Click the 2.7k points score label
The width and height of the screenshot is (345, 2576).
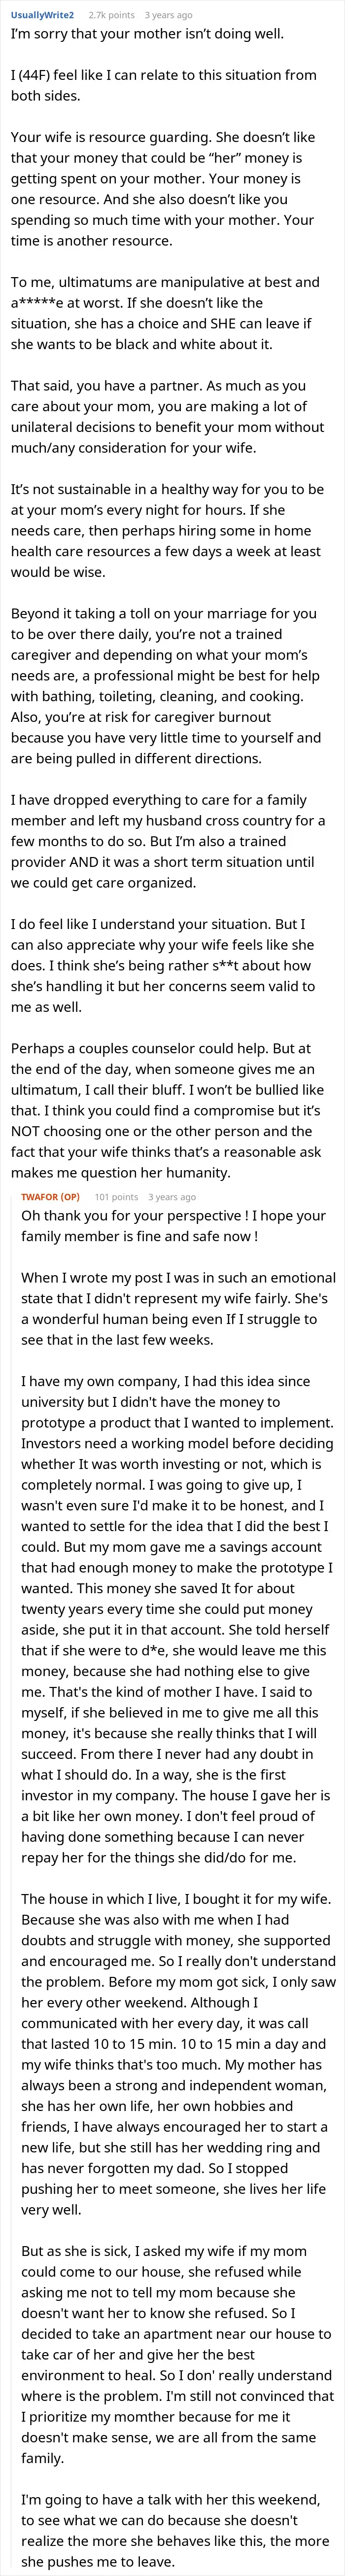pyautogui.click(x=111, y=15)
